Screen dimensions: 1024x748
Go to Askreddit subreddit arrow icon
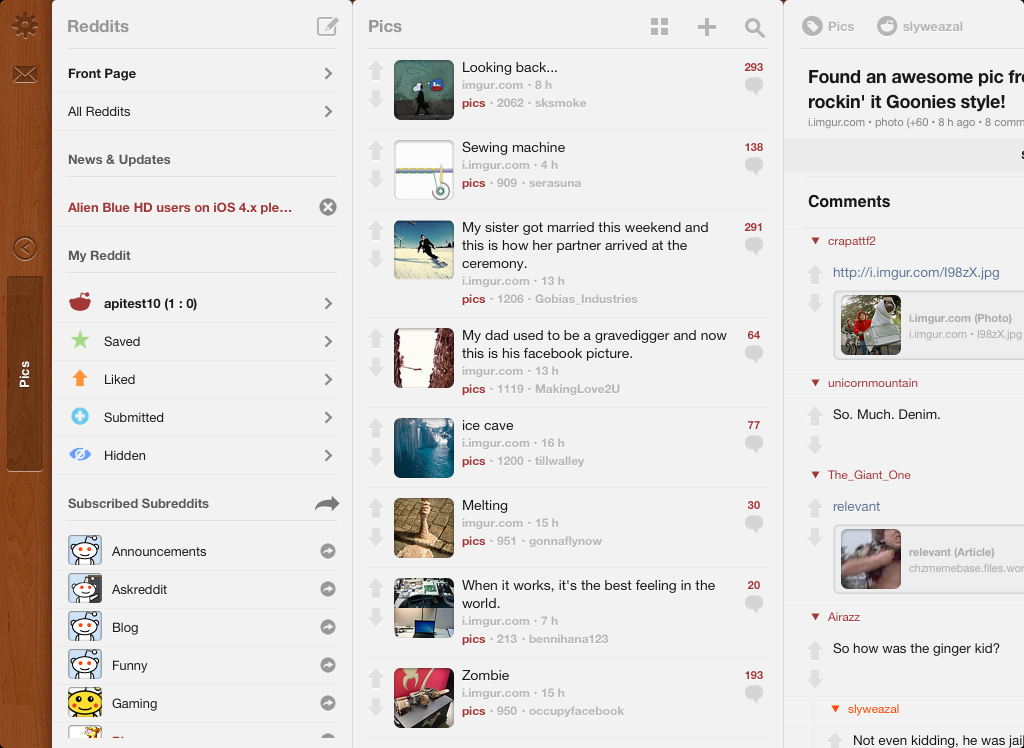[328, 589]
